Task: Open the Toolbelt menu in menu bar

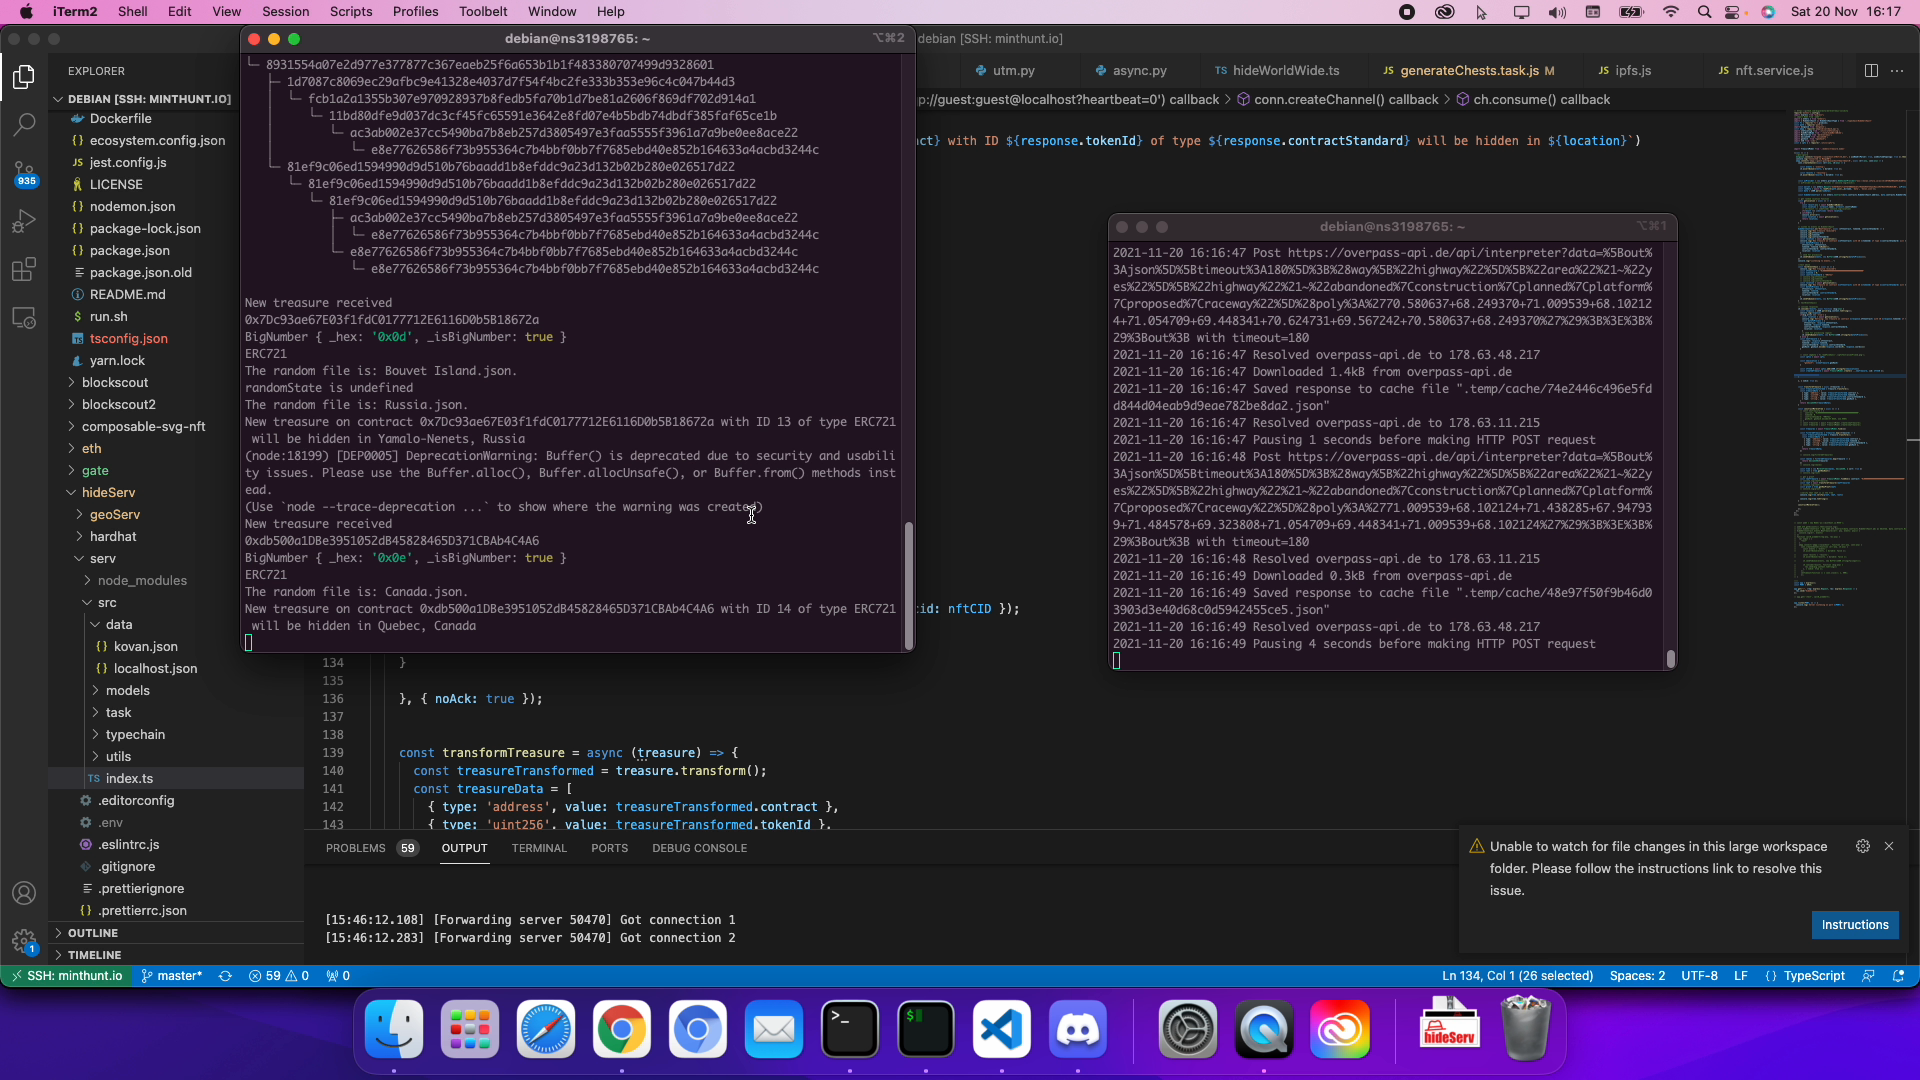Action: point(483,12)
